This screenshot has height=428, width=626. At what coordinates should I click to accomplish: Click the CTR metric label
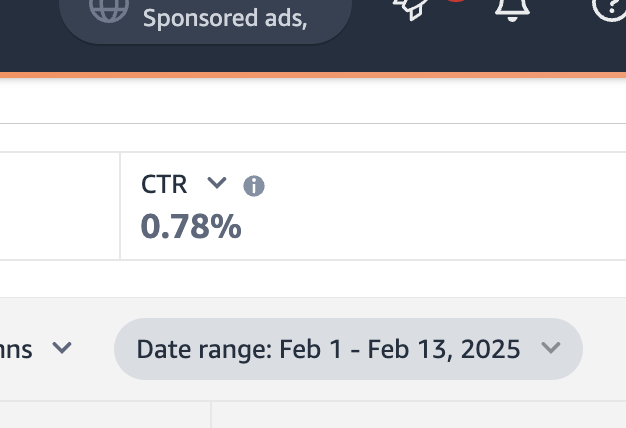[x=164, y=184]
